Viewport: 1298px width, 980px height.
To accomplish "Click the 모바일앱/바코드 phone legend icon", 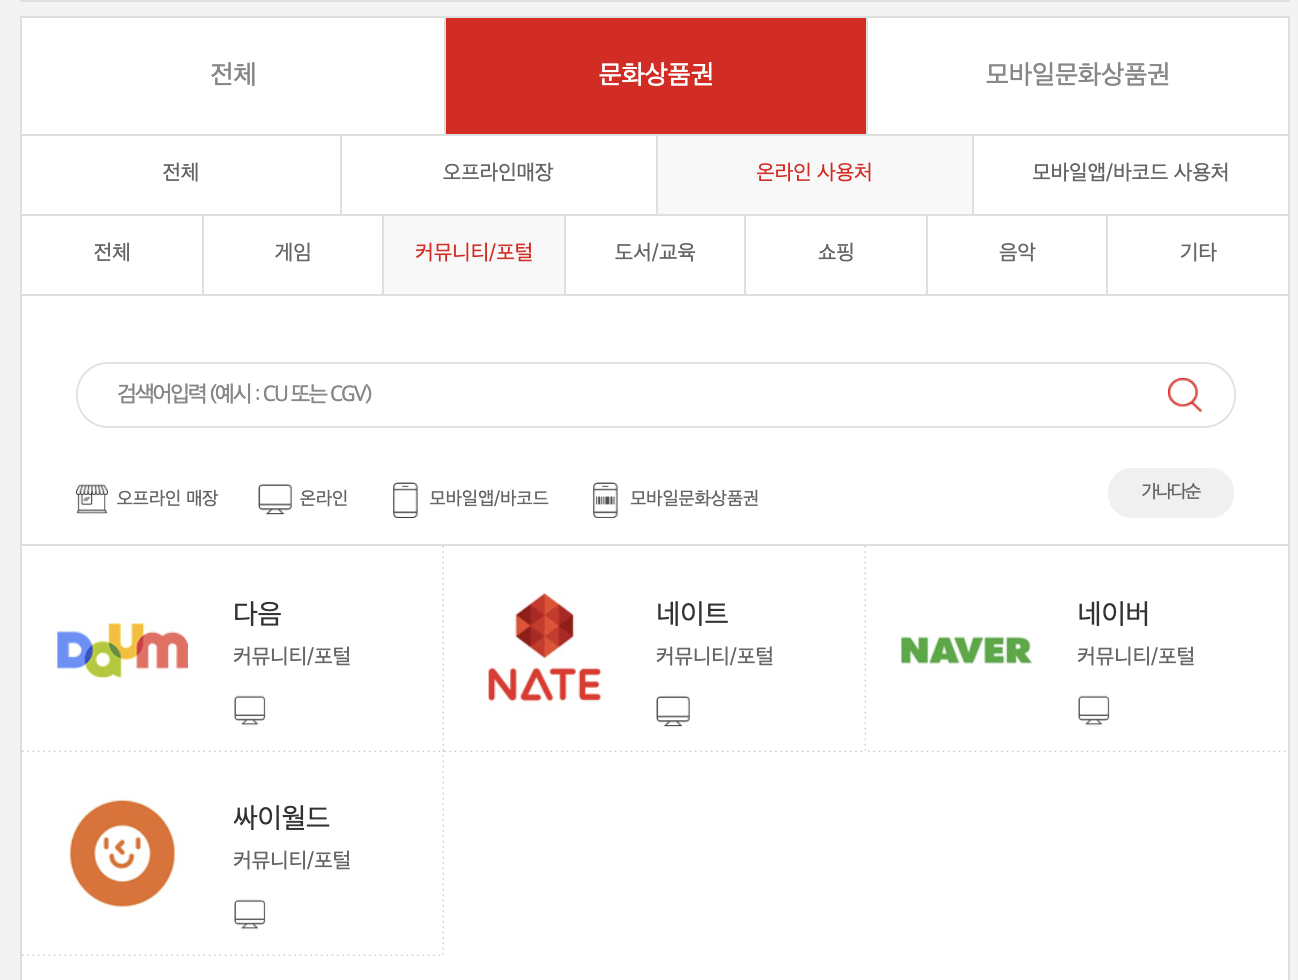I will click(405, 498).
